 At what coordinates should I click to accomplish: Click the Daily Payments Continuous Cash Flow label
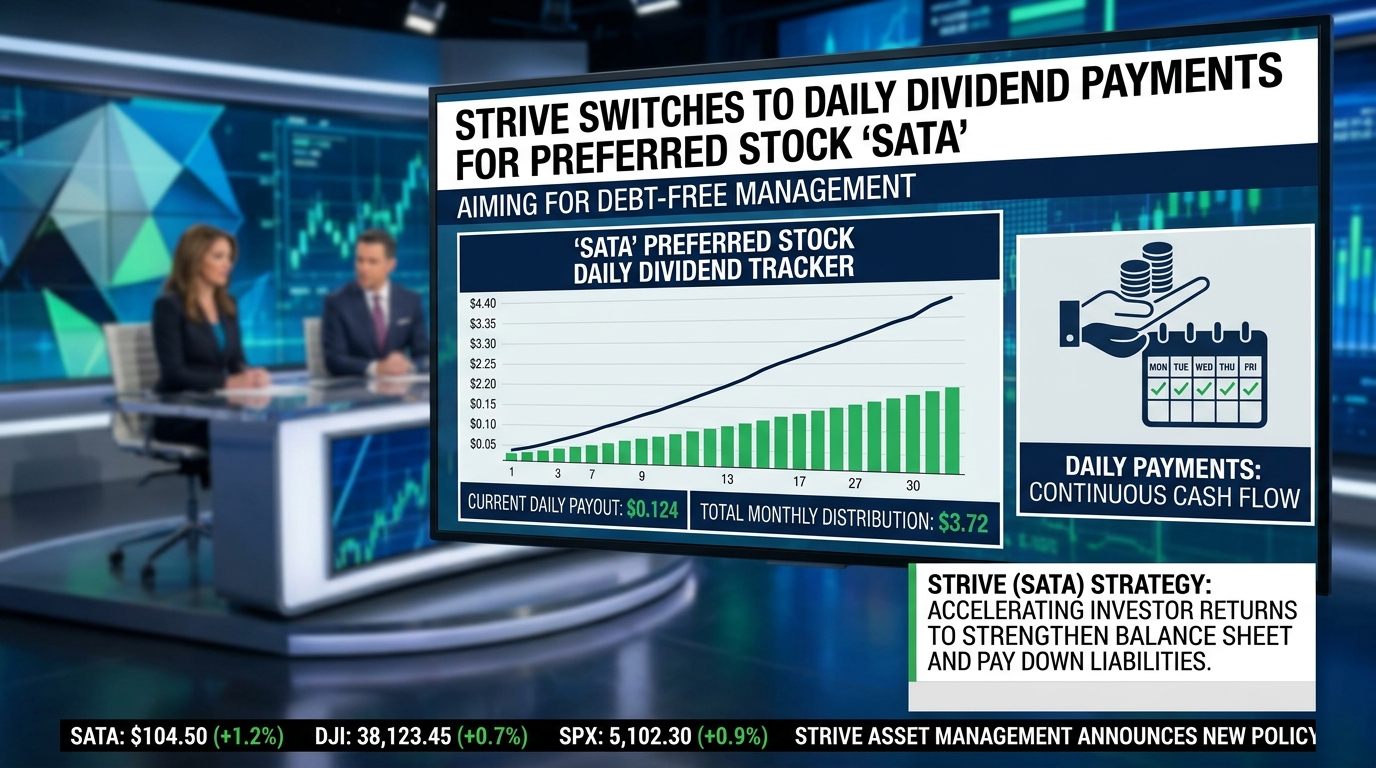1164,481
